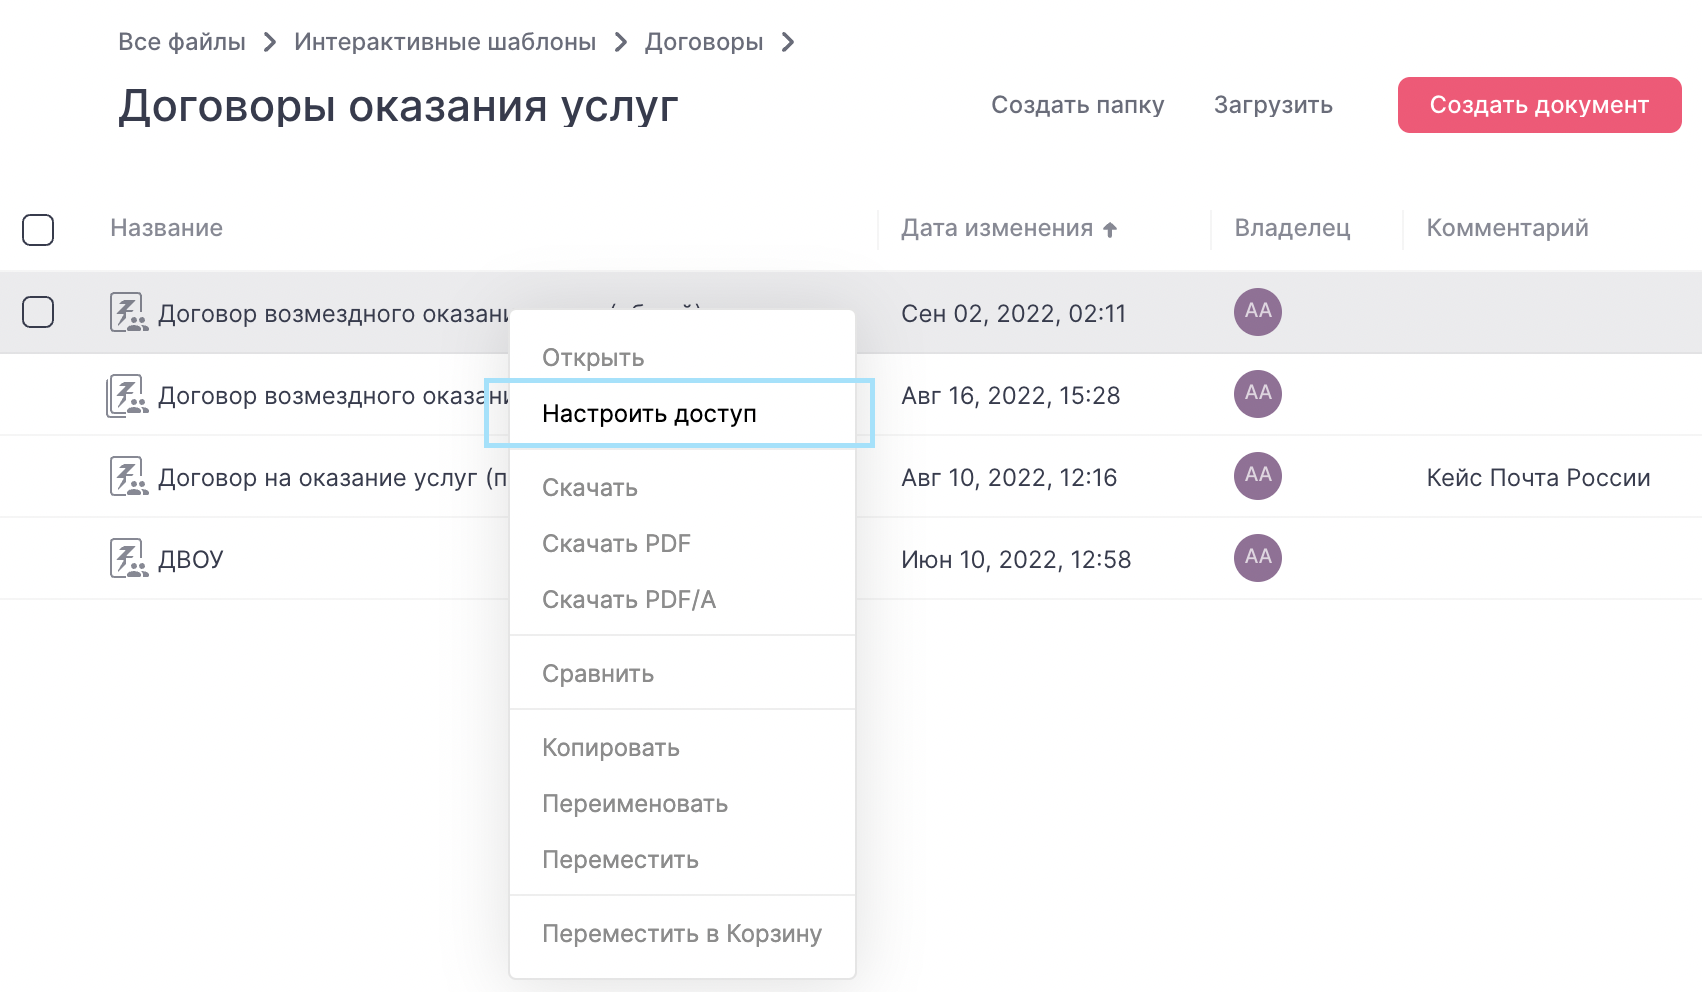The image size is (1702, 992).
Task: Click owner avatar in the Кейс Почта России row
Action: point(1257,476)
